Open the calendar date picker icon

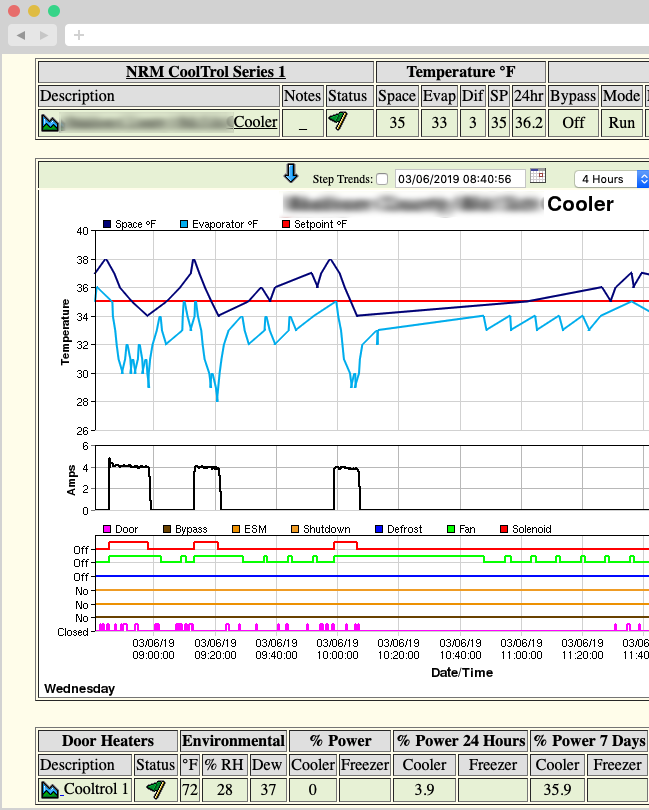[x=538, y=176]
